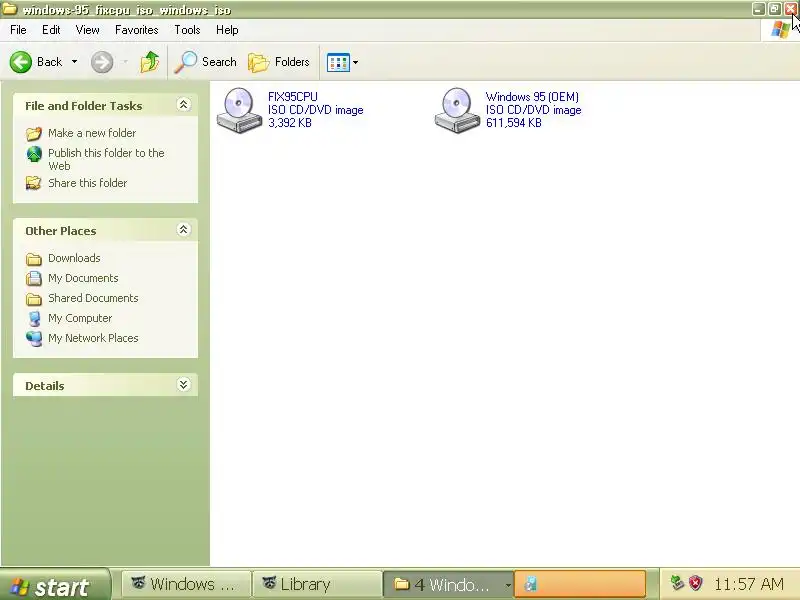
Task: Open the File menu
Action: tap(18, 30)
